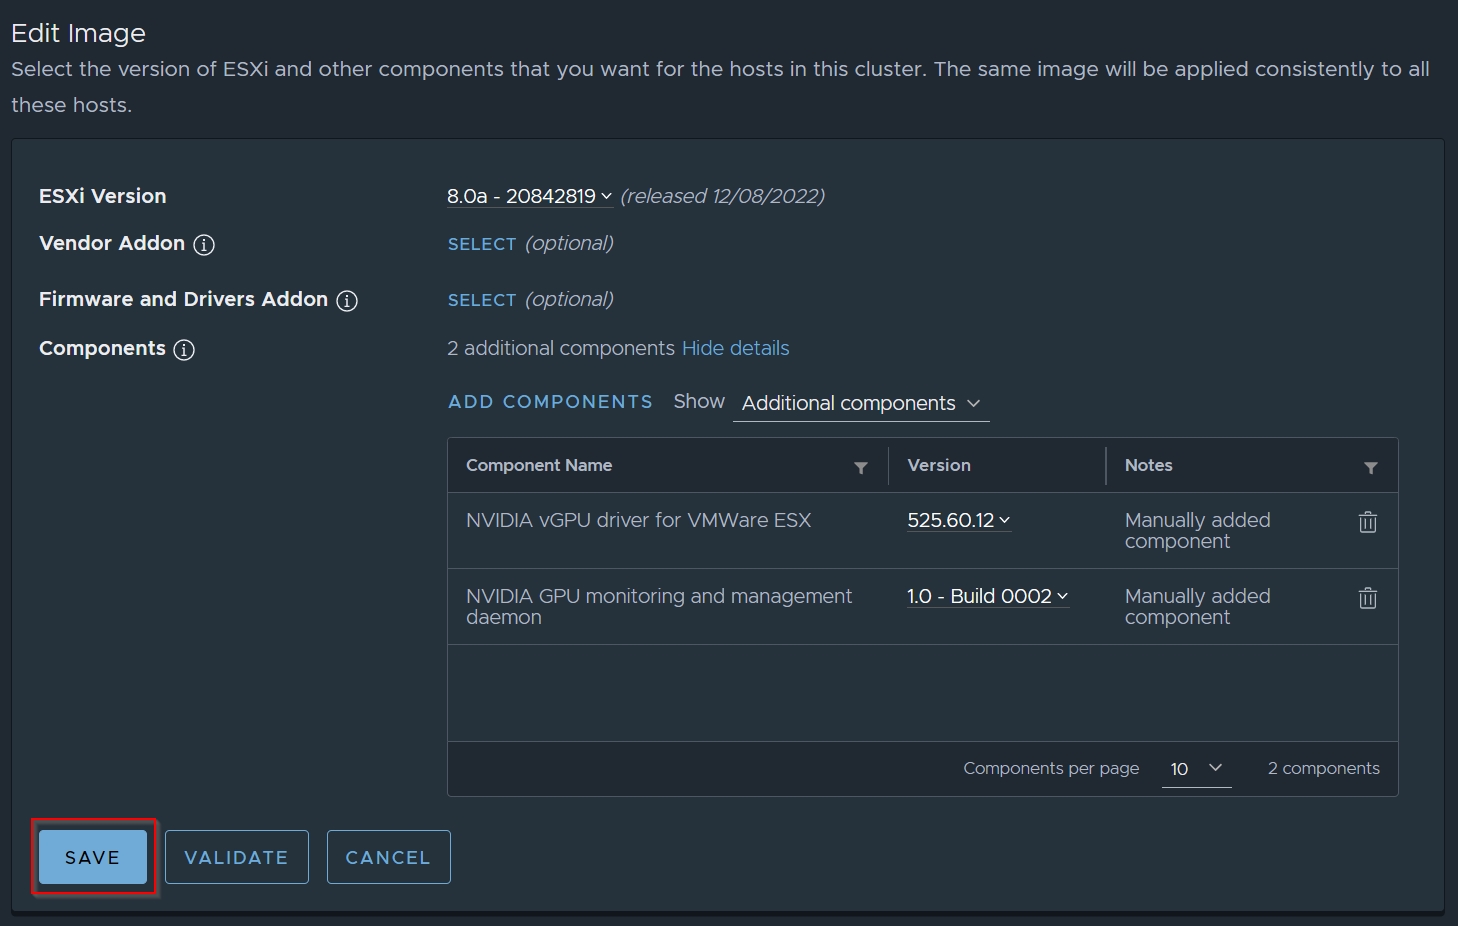Click SELECT for Firmware and Drivers Addon
The width and height of the screenshot is (1458, 926).
coord(482,300)
